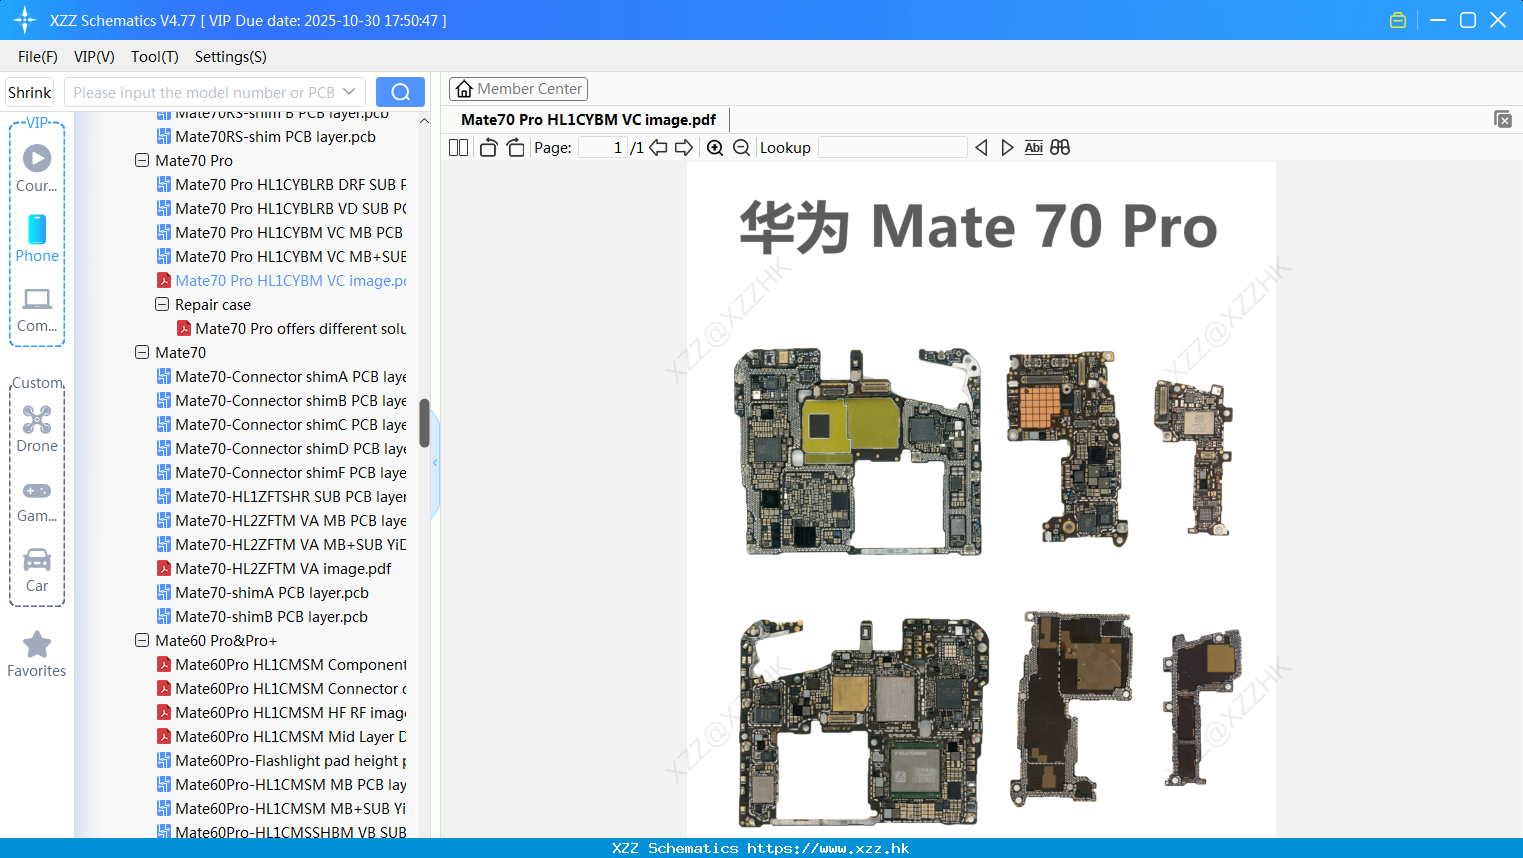Click the blue search button

[400, 92]
